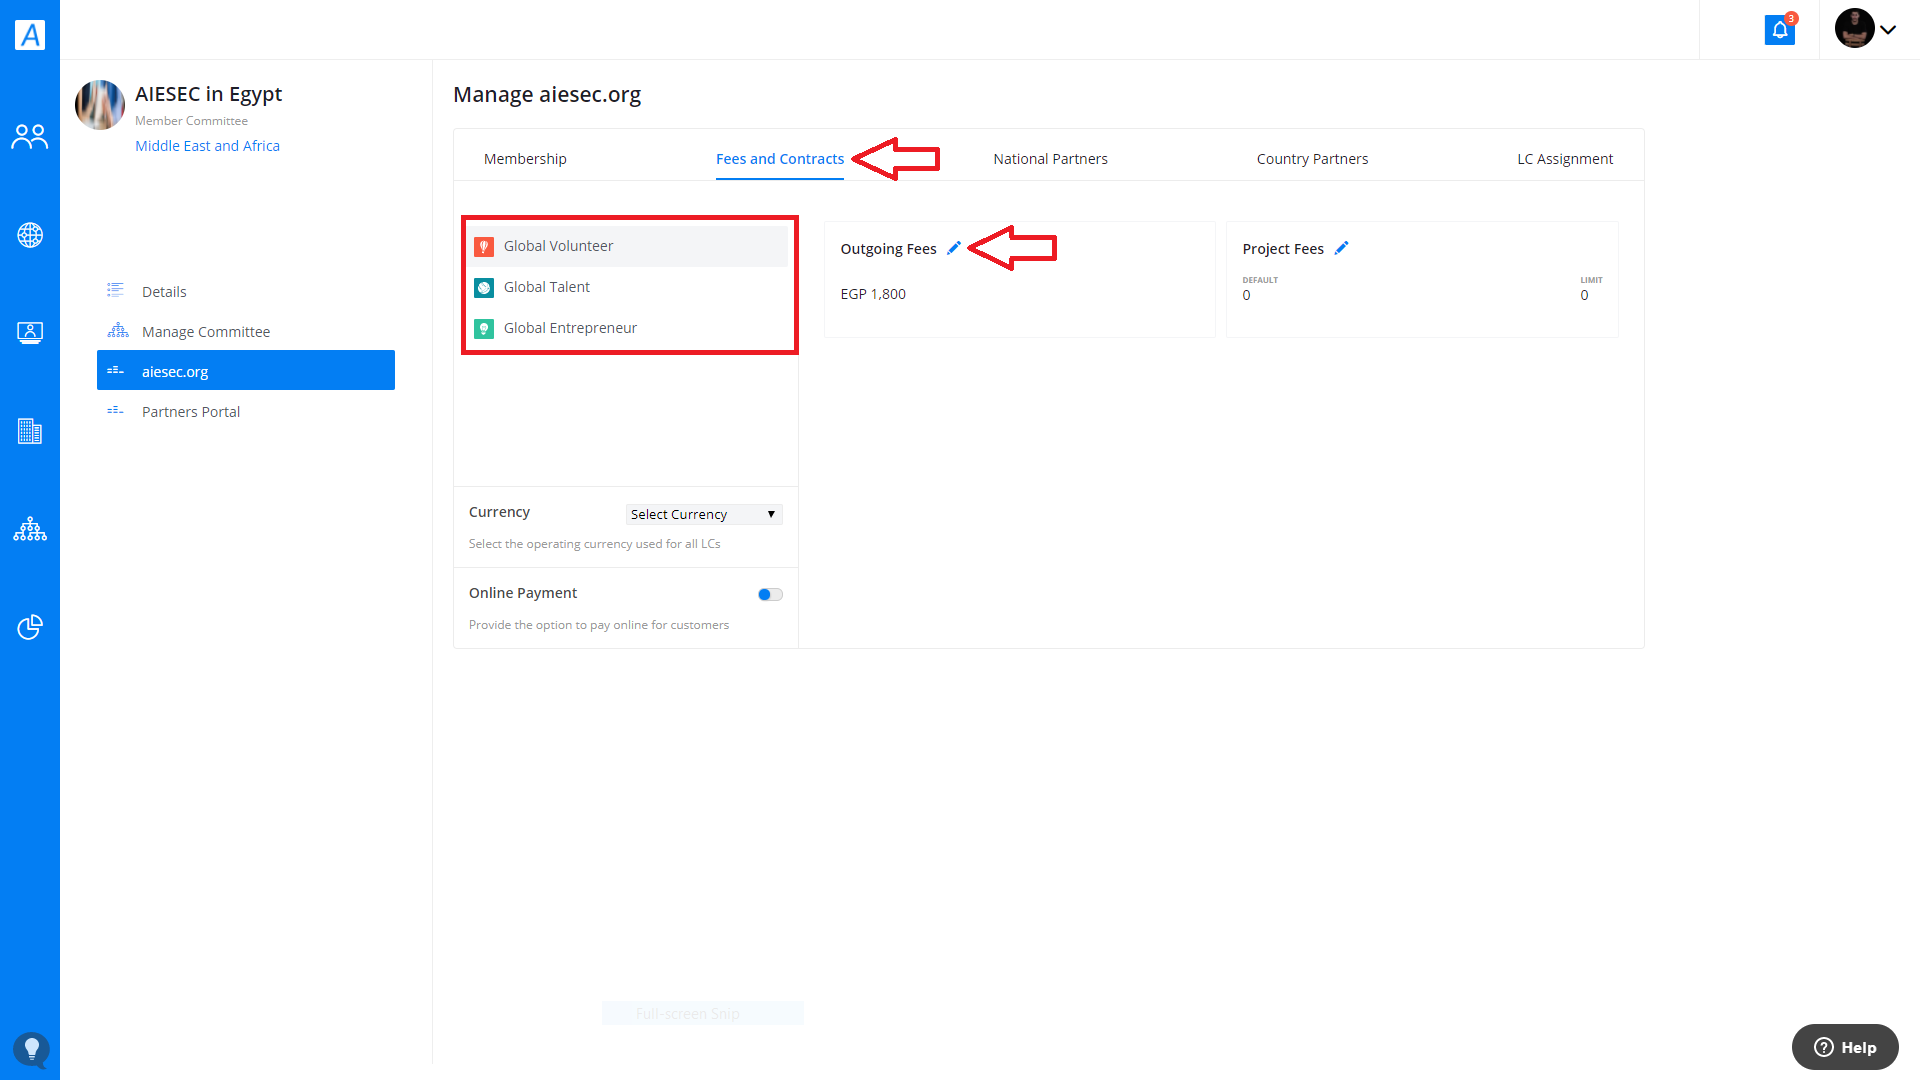Switch to the Country Partners tab
The width and height of the screenshot is (1920, 1080).
pos(1312,159)
